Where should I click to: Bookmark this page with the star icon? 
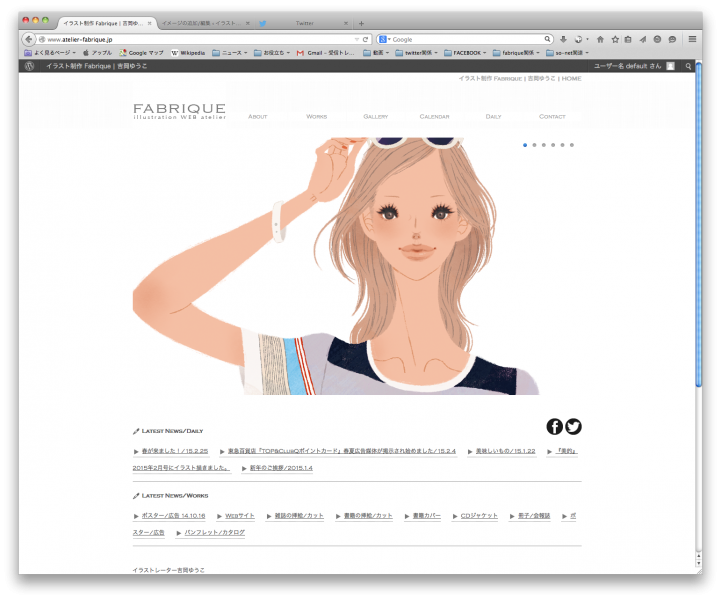[x=615, y=40]
